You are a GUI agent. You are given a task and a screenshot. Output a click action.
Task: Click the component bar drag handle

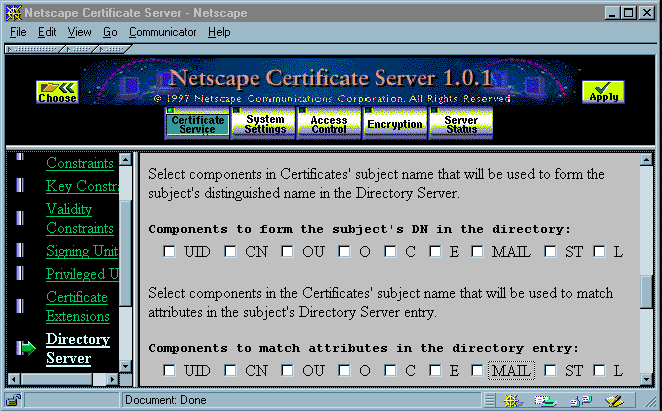pyautogui.click(x=490, y=400)
